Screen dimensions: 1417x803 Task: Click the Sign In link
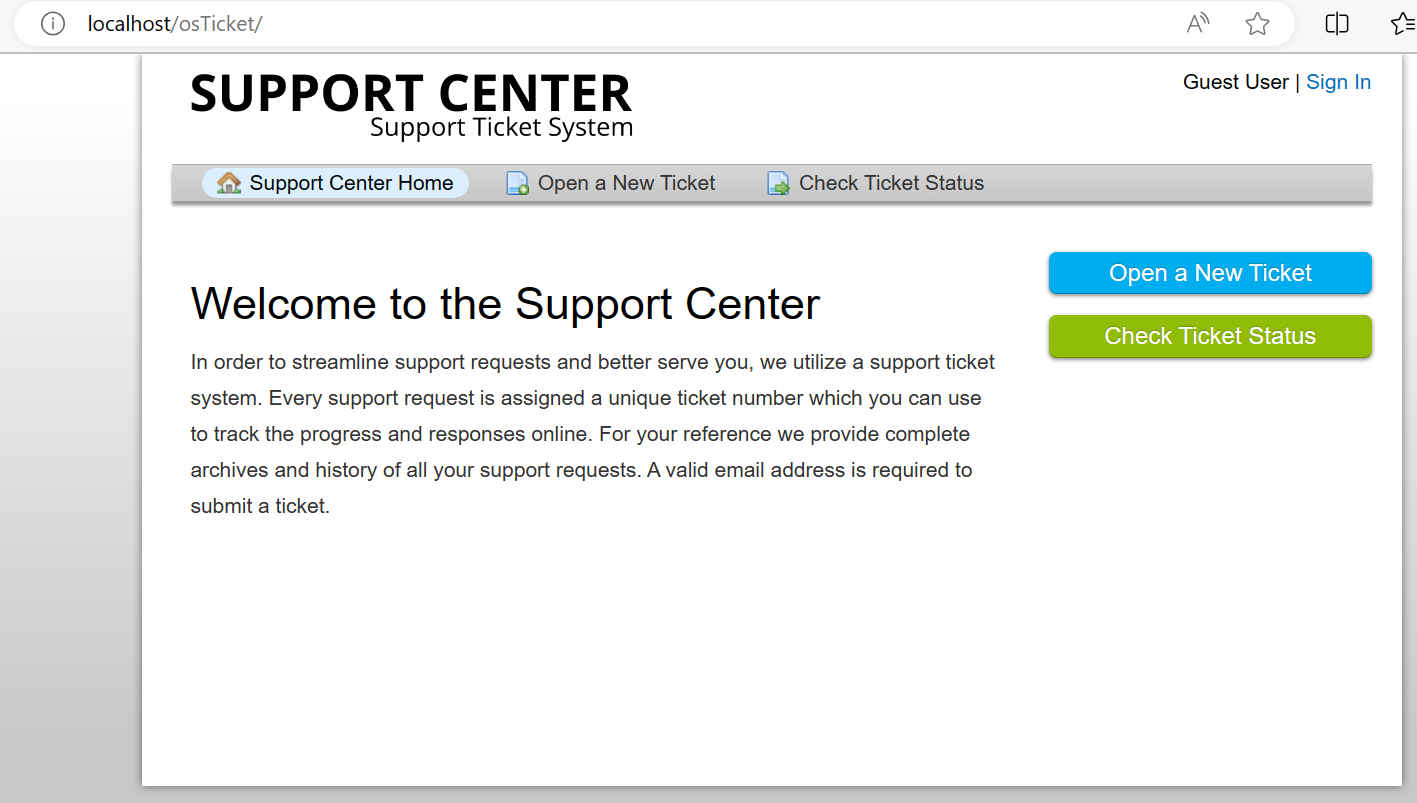click(1338, 82)
